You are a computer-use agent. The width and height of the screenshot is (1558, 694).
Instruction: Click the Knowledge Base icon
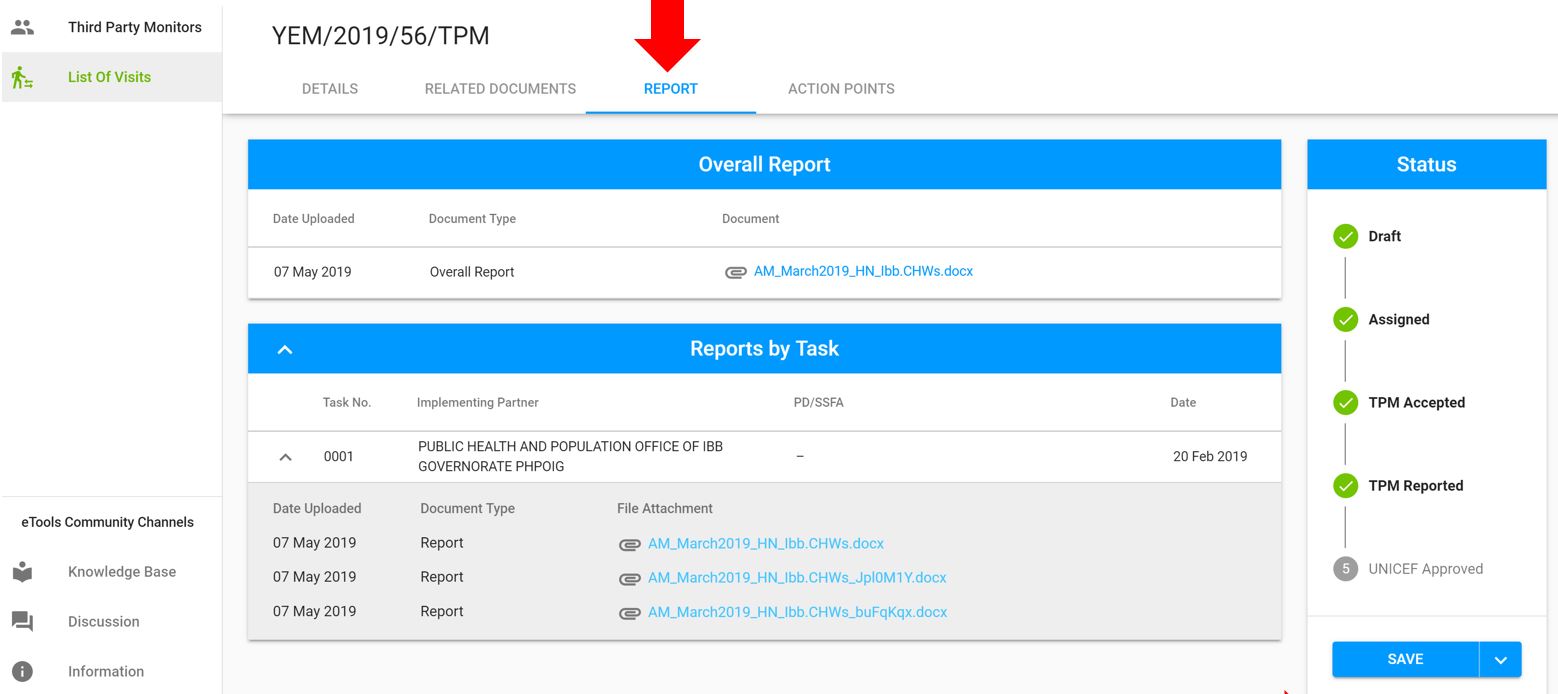[22, 572]
